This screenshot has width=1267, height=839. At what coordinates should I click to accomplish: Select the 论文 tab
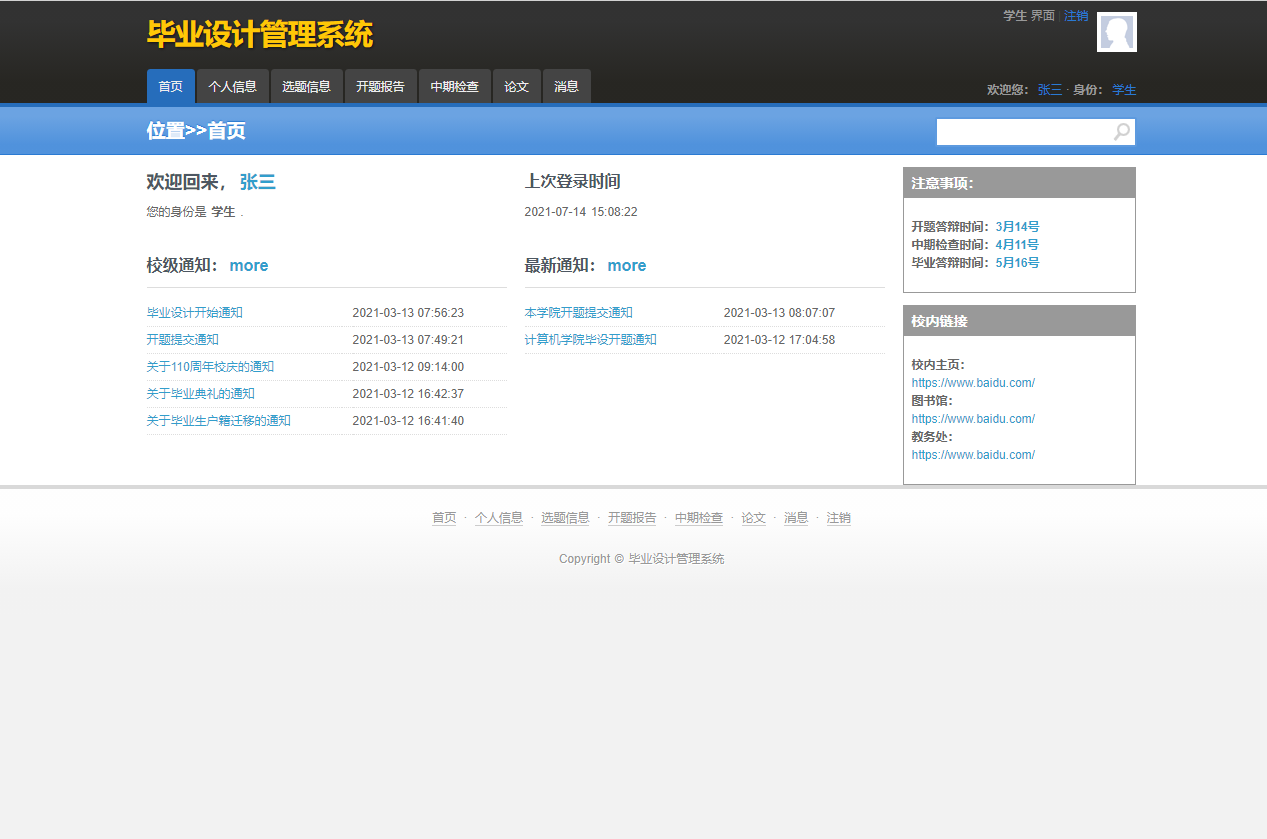point(516,86)
